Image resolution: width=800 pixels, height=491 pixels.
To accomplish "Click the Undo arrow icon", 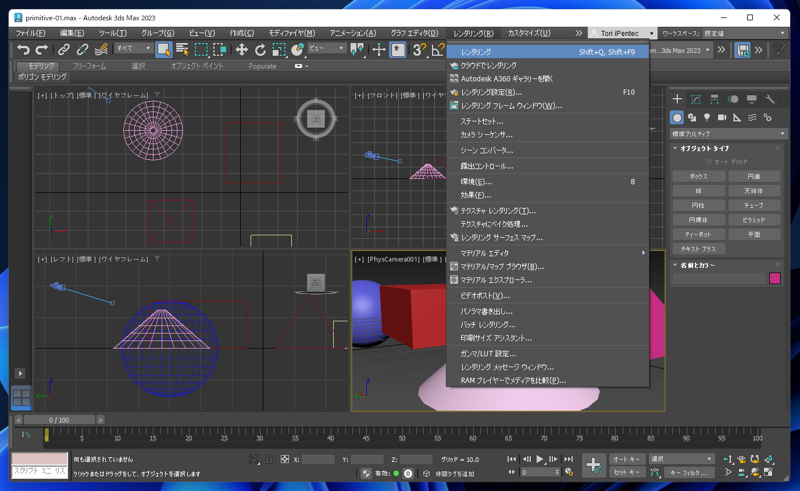I will coord(23,50).
